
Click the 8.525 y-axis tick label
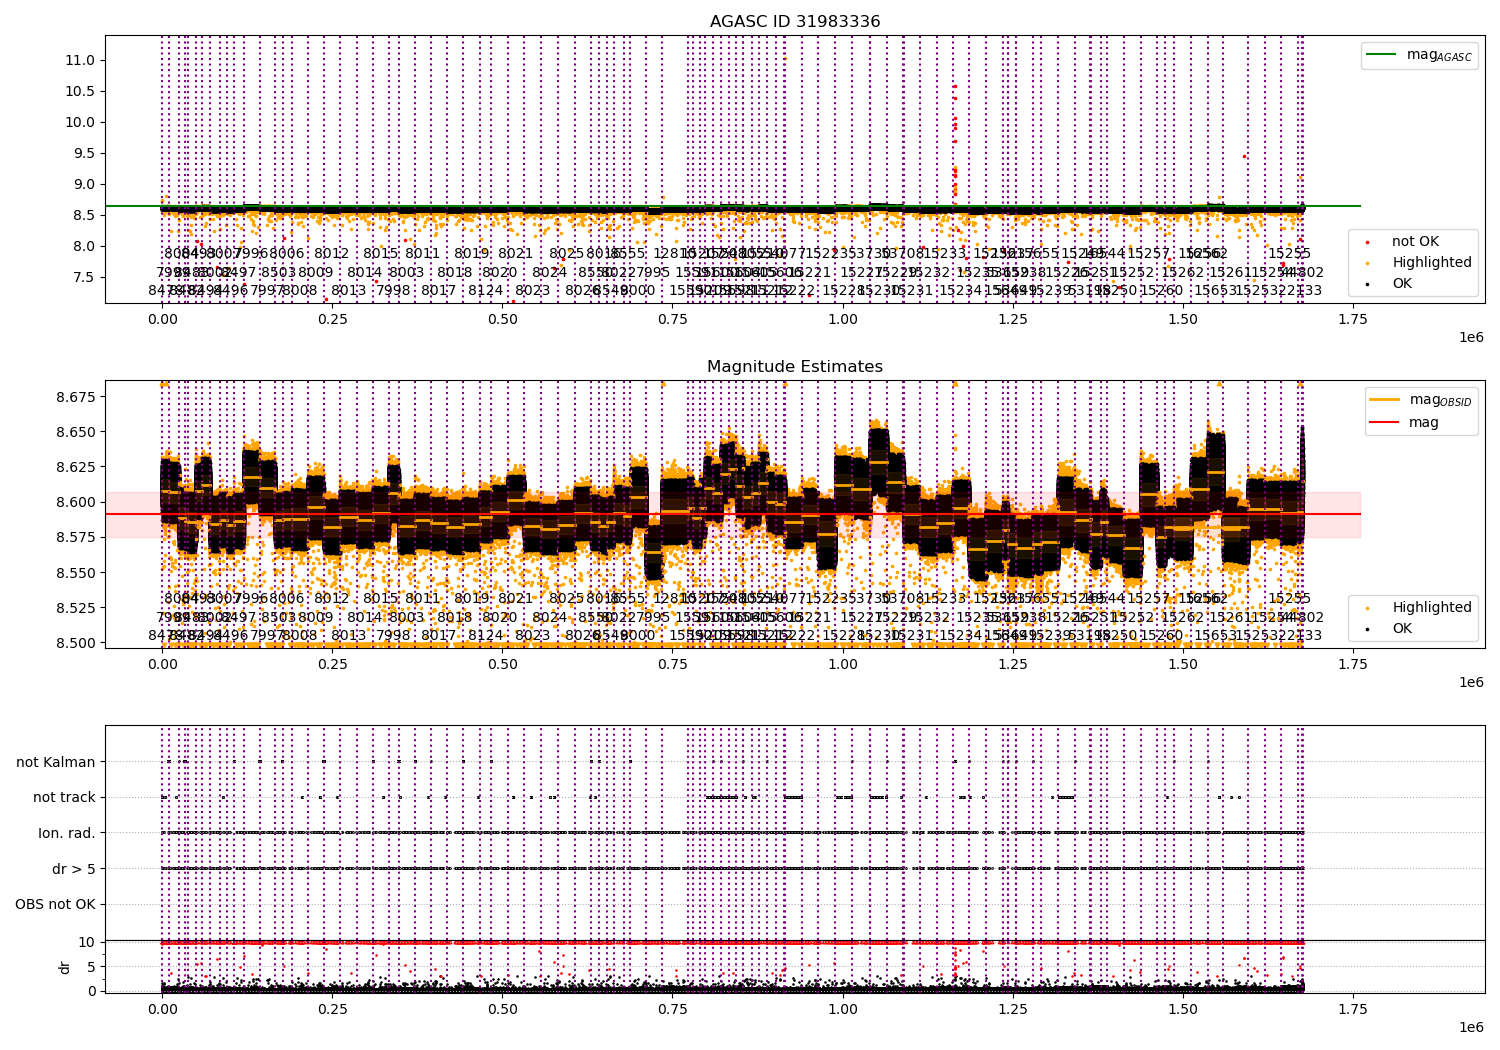coord(76,608)
